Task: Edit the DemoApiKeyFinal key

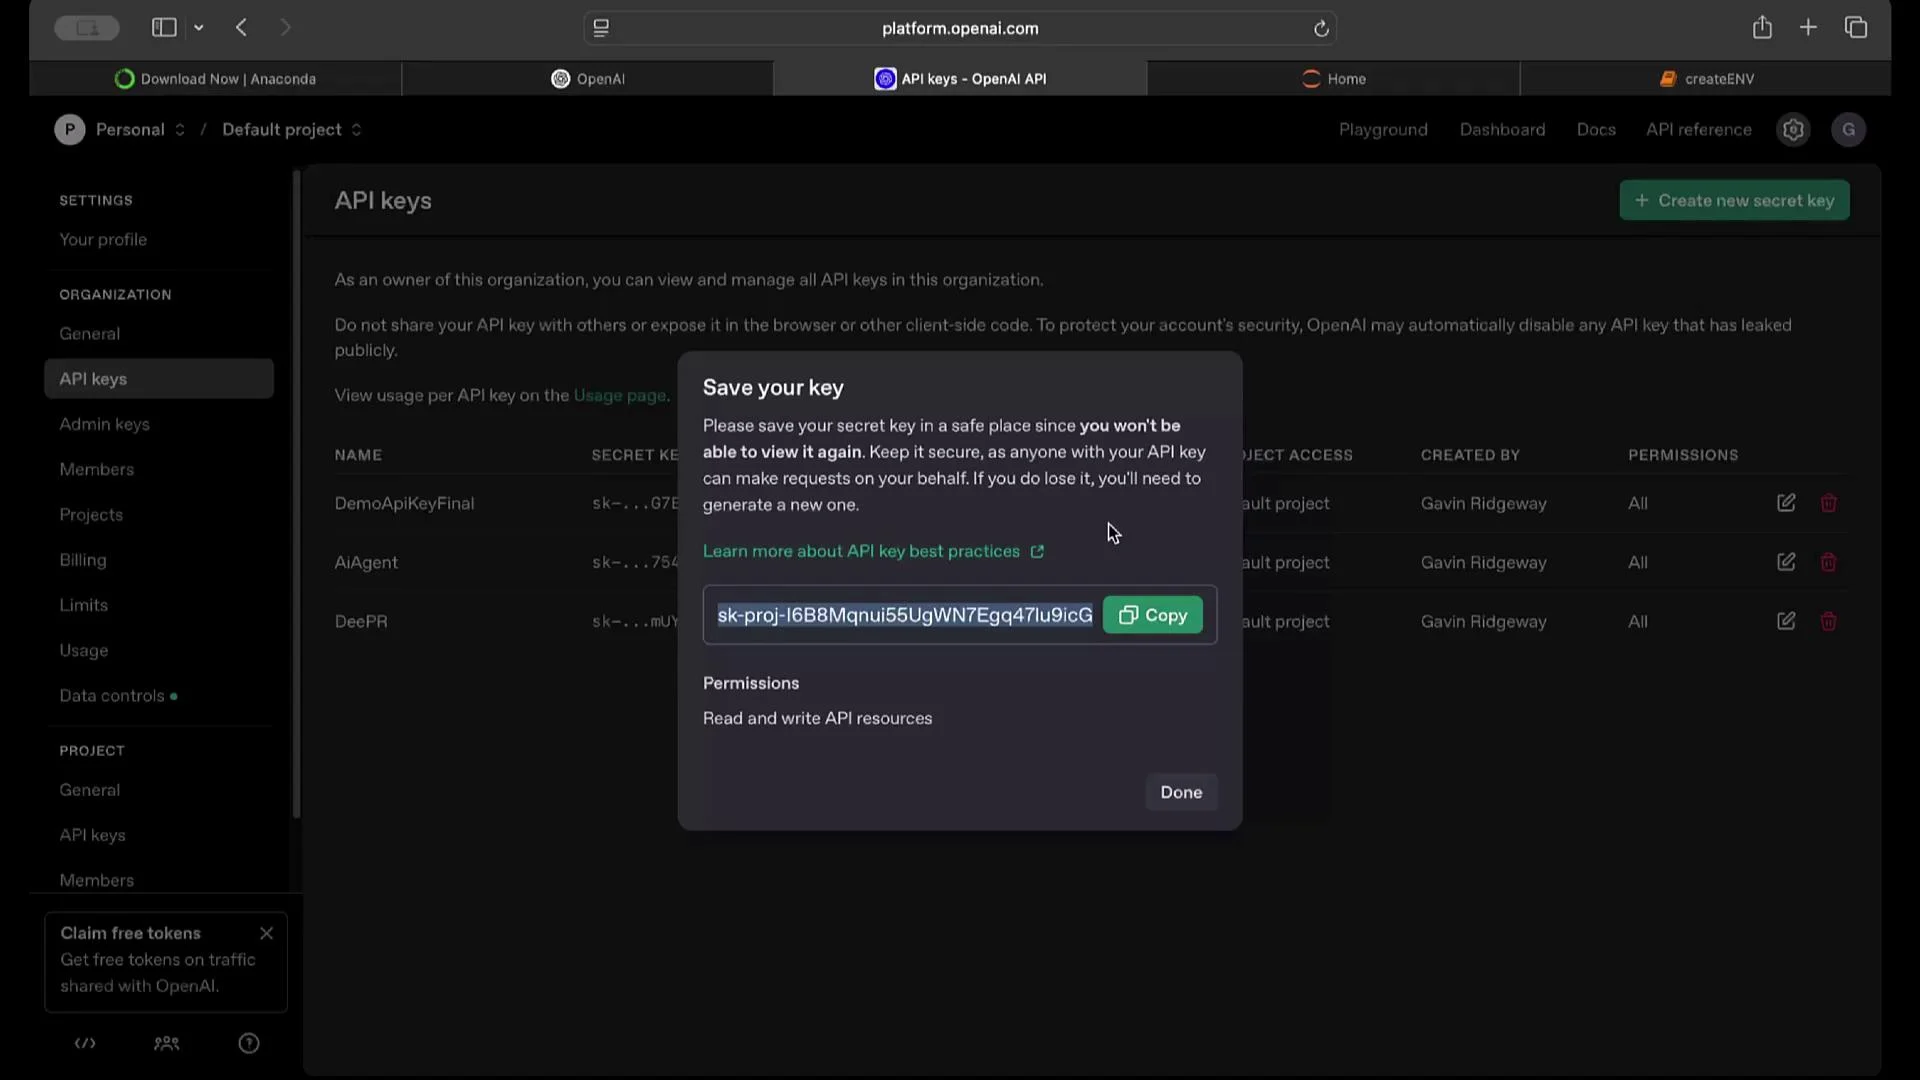Action: [x=1786, y=503]
